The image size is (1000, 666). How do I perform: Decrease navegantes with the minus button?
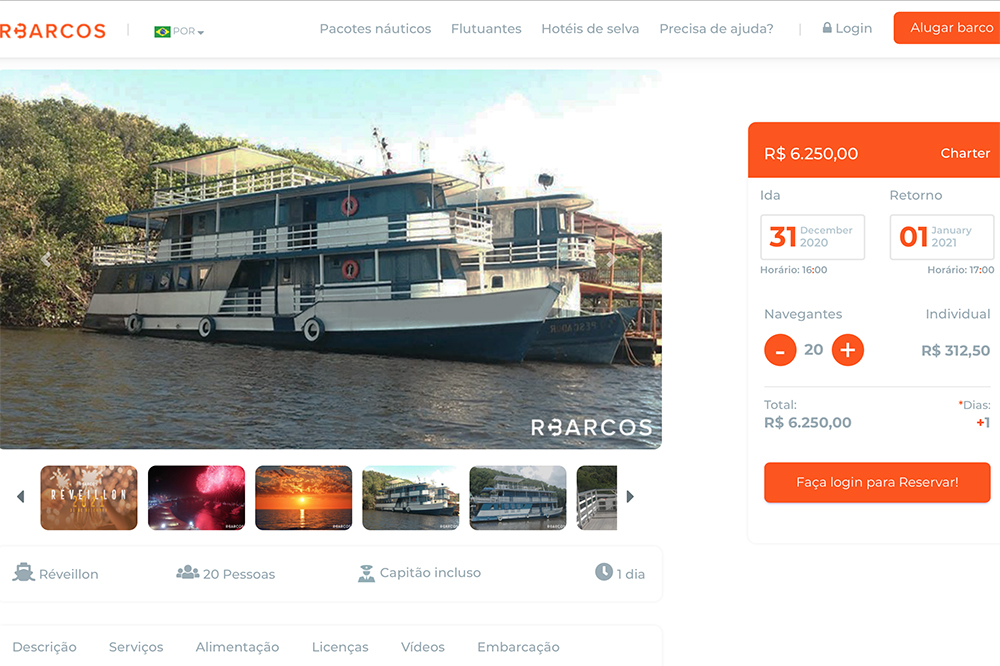pyautogui.click(x=780, y=350)
